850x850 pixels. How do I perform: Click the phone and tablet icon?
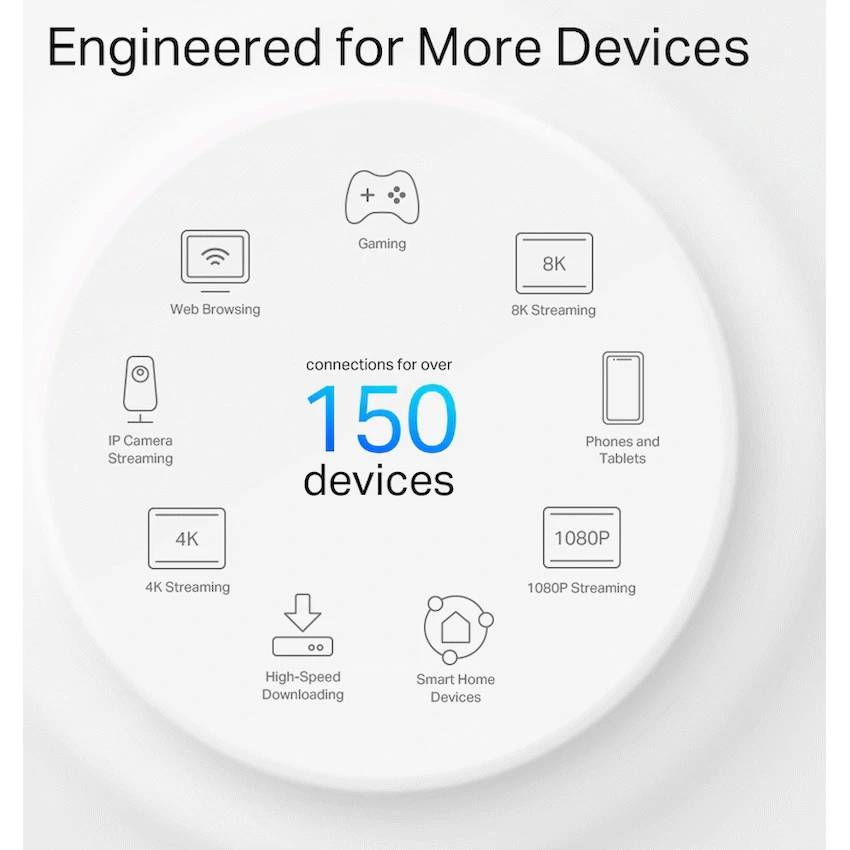(x=623, y=388)
